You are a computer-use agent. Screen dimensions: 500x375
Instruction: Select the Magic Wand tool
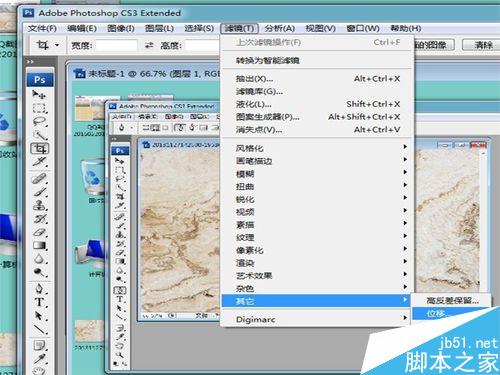pos(39,135)
